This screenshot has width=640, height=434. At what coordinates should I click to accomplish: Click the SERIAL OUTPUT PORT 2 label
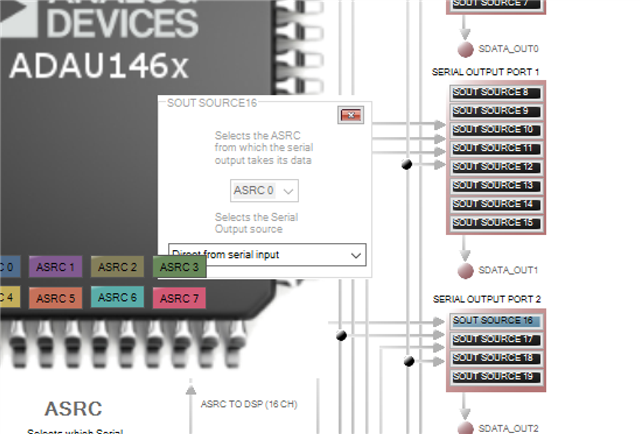click(x=487, y=299)
